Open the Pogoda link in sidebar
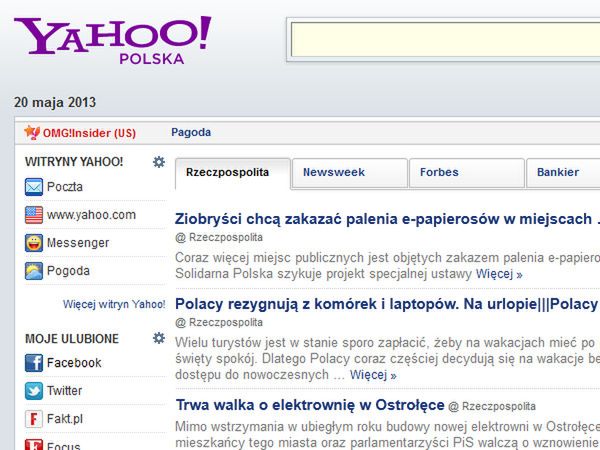Image resolution: width=600 pixels, height=450 pixels. click(68, 271)
